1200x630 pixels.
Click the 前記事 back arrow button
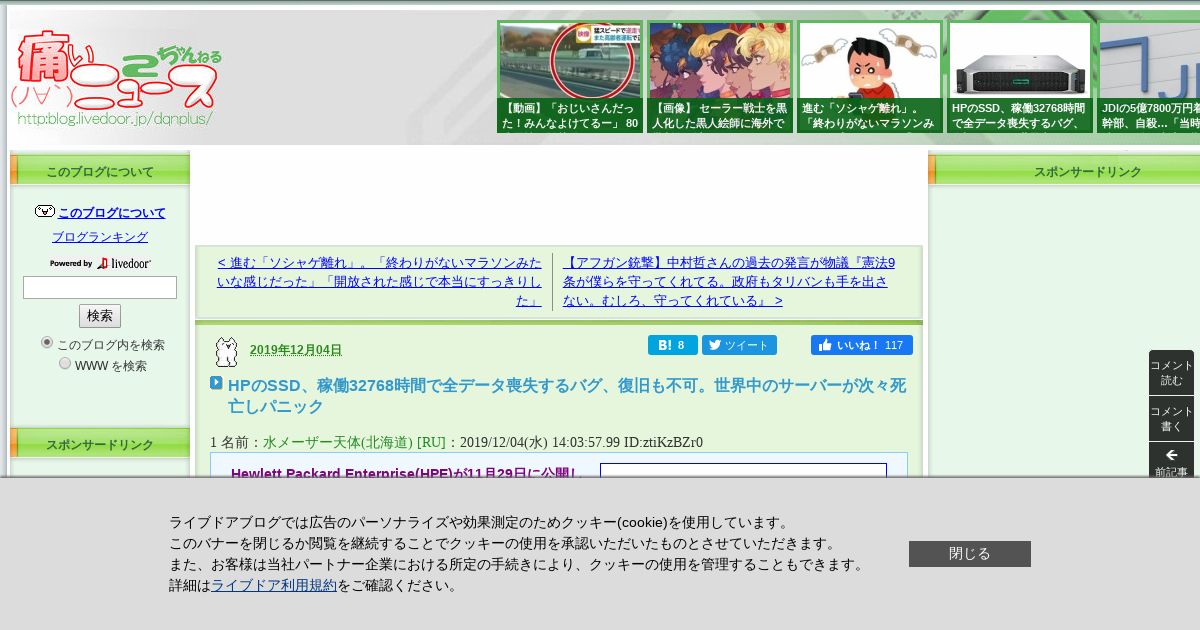1171,461
